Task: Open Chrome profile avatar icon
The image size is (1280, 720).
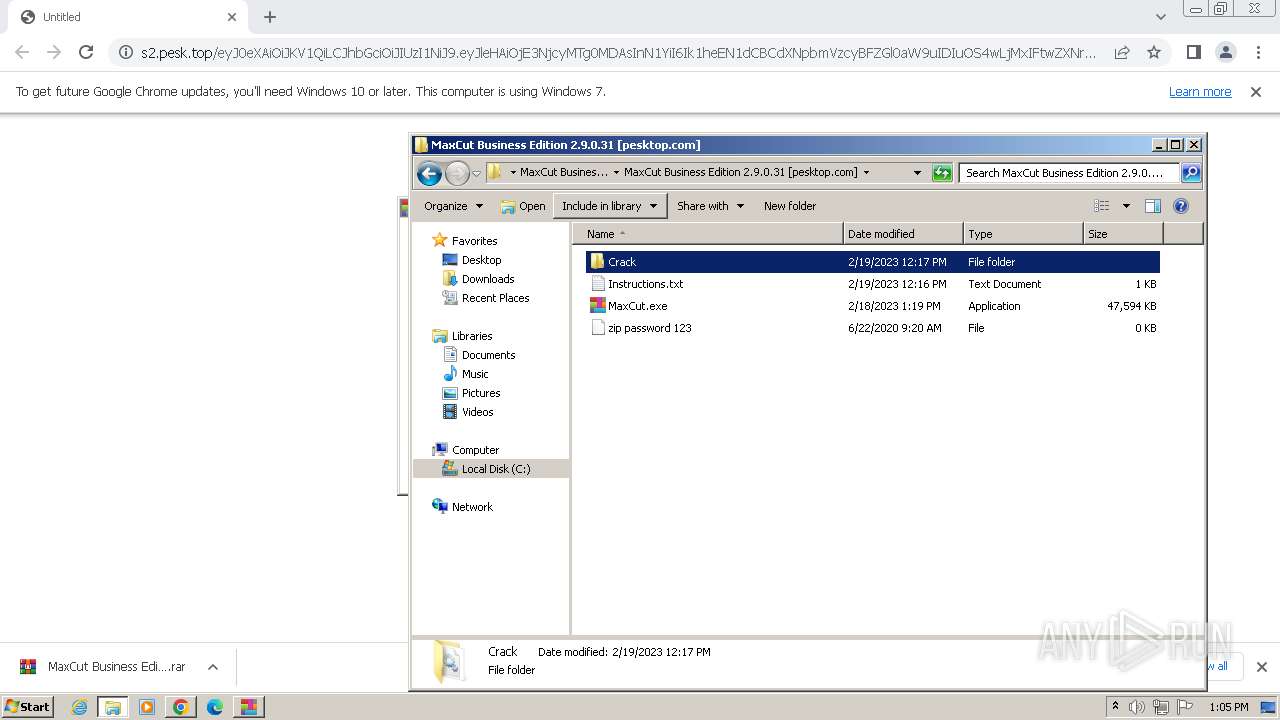Action: [1226, 52]
